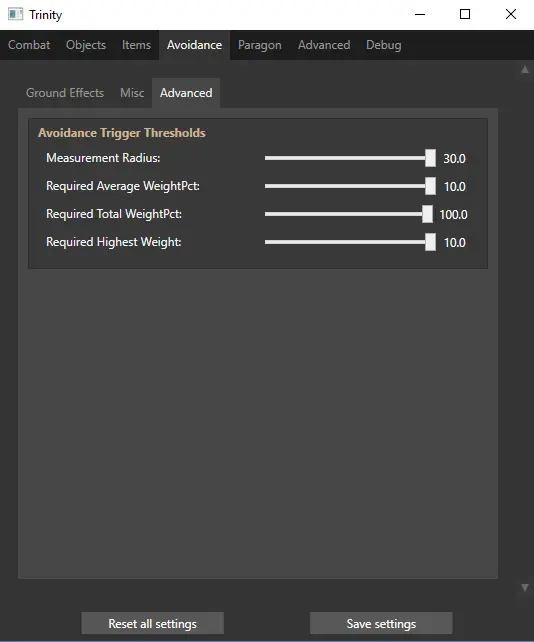534x642 pixels.
Task: Open the Misc sub-tab
Action: (x=132, y=93)
